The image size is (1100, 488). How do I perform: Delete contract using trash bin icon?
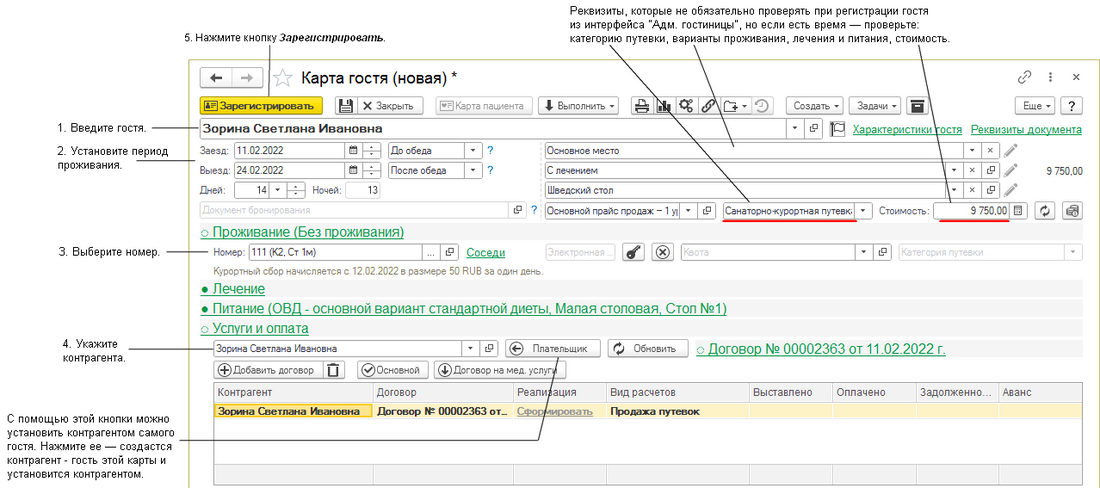(x=334, y=370)
